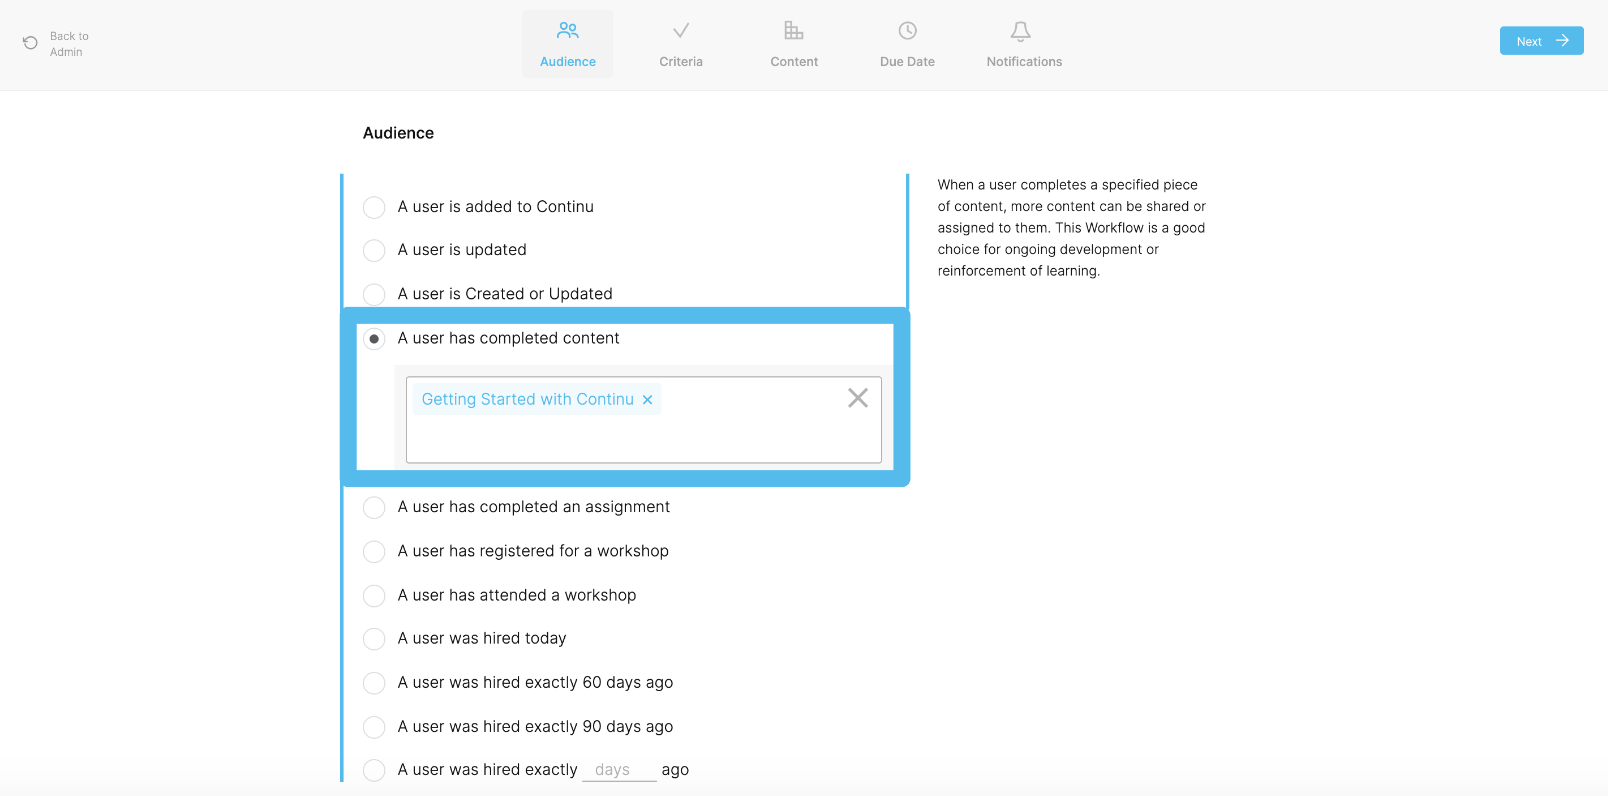Click the Due Date clock icon

pos(908,30)
